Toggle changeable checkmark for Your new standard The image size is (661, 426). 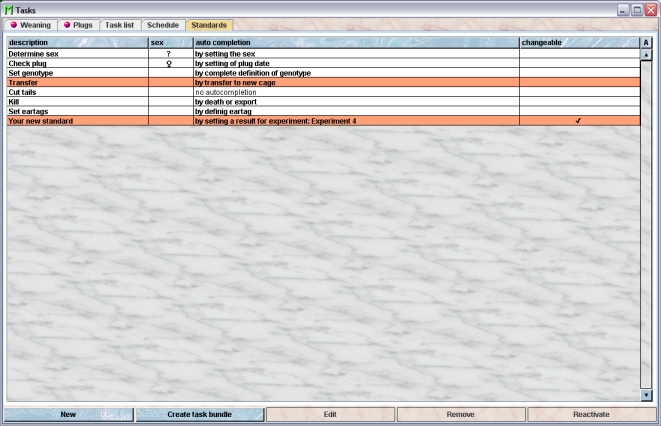578,121
